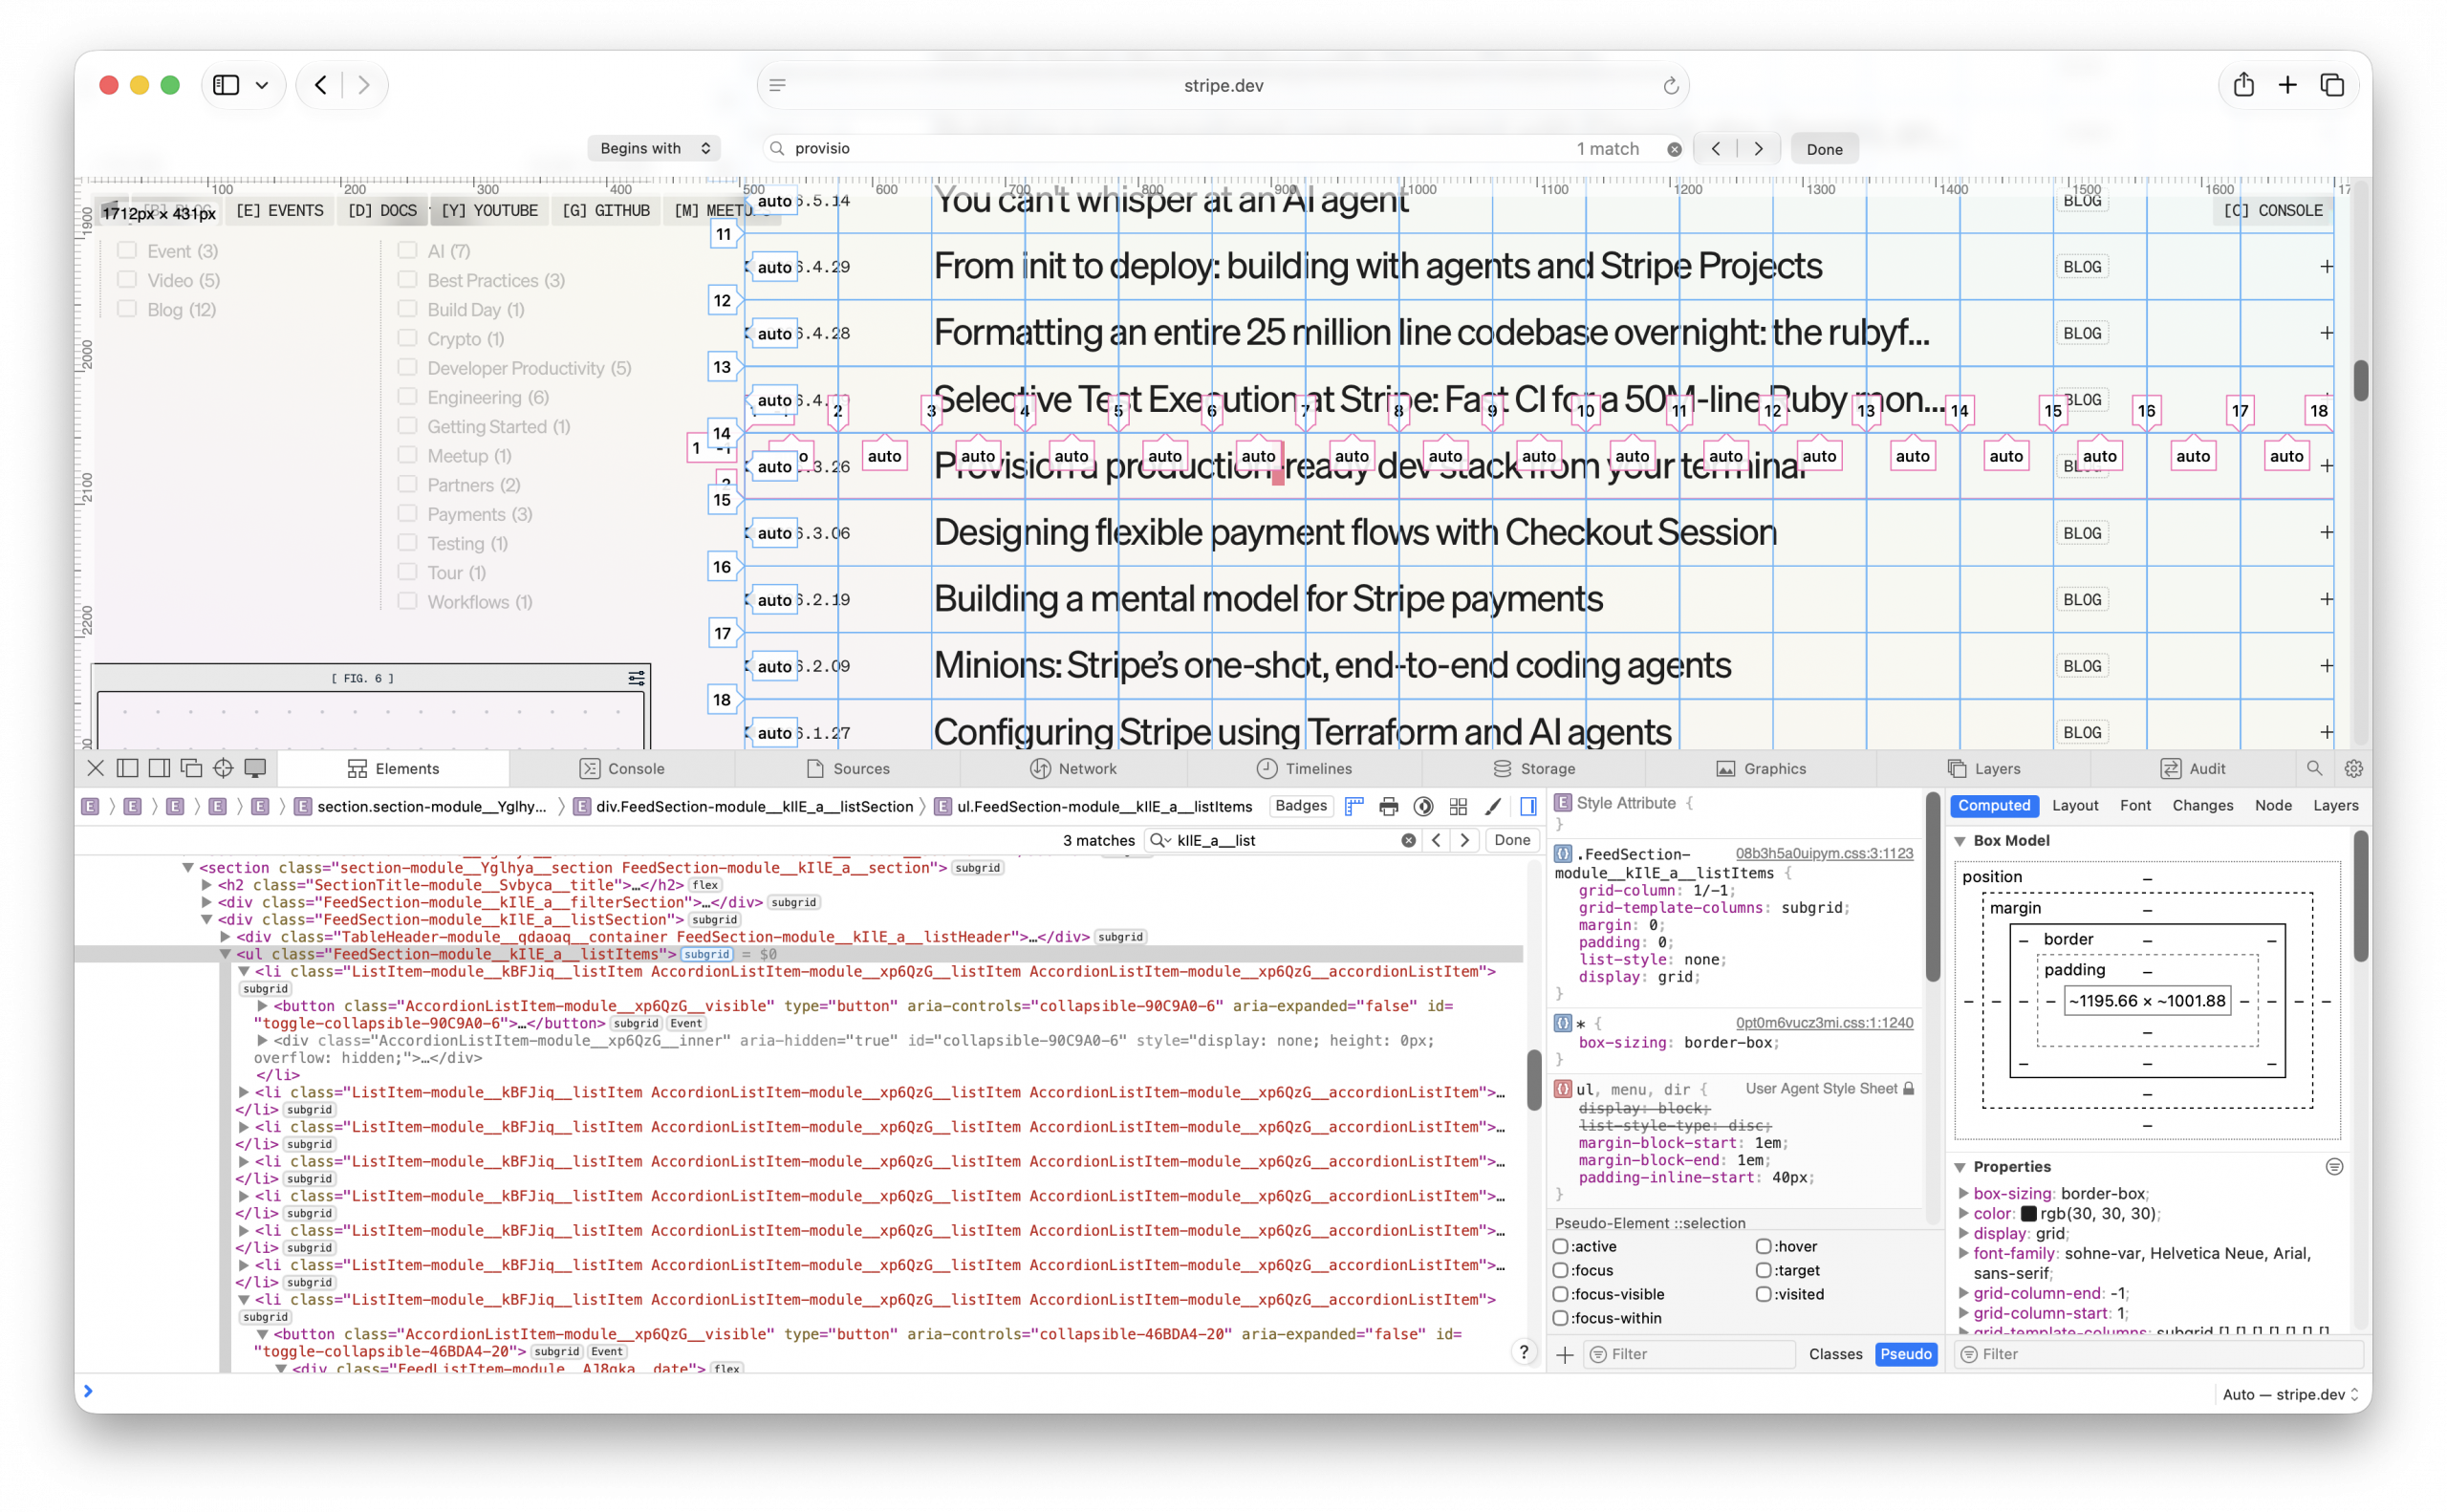Show the tab overview icon
This screenshot has width=2447, height=1512.
tap(2332, 85)
